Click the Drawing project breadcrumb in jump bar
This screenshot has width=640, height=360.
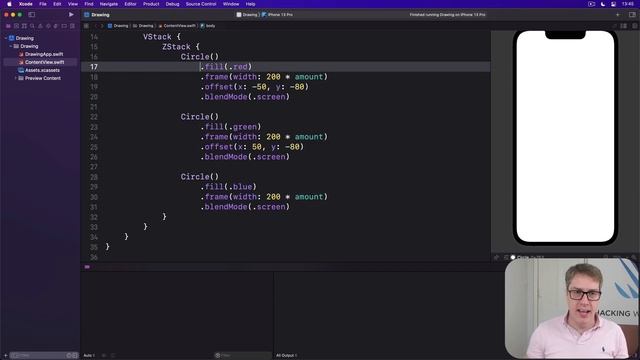pyautogui.click(x=118, y=26)
